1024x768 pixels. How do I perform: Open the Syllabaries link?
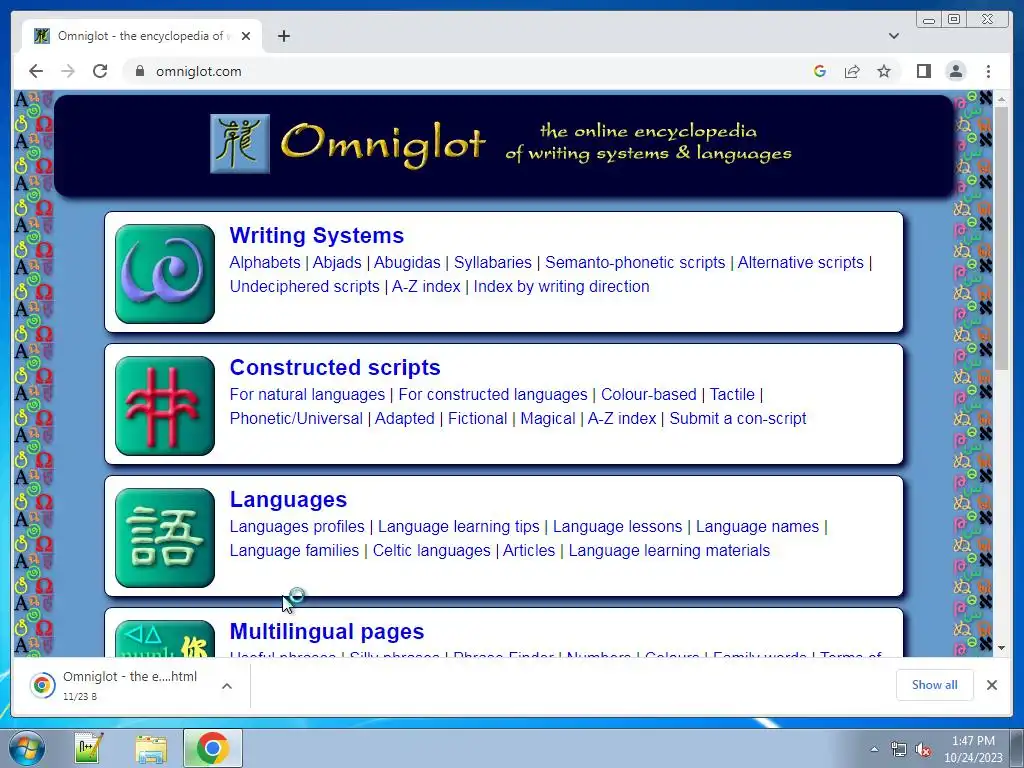[492, 263]
